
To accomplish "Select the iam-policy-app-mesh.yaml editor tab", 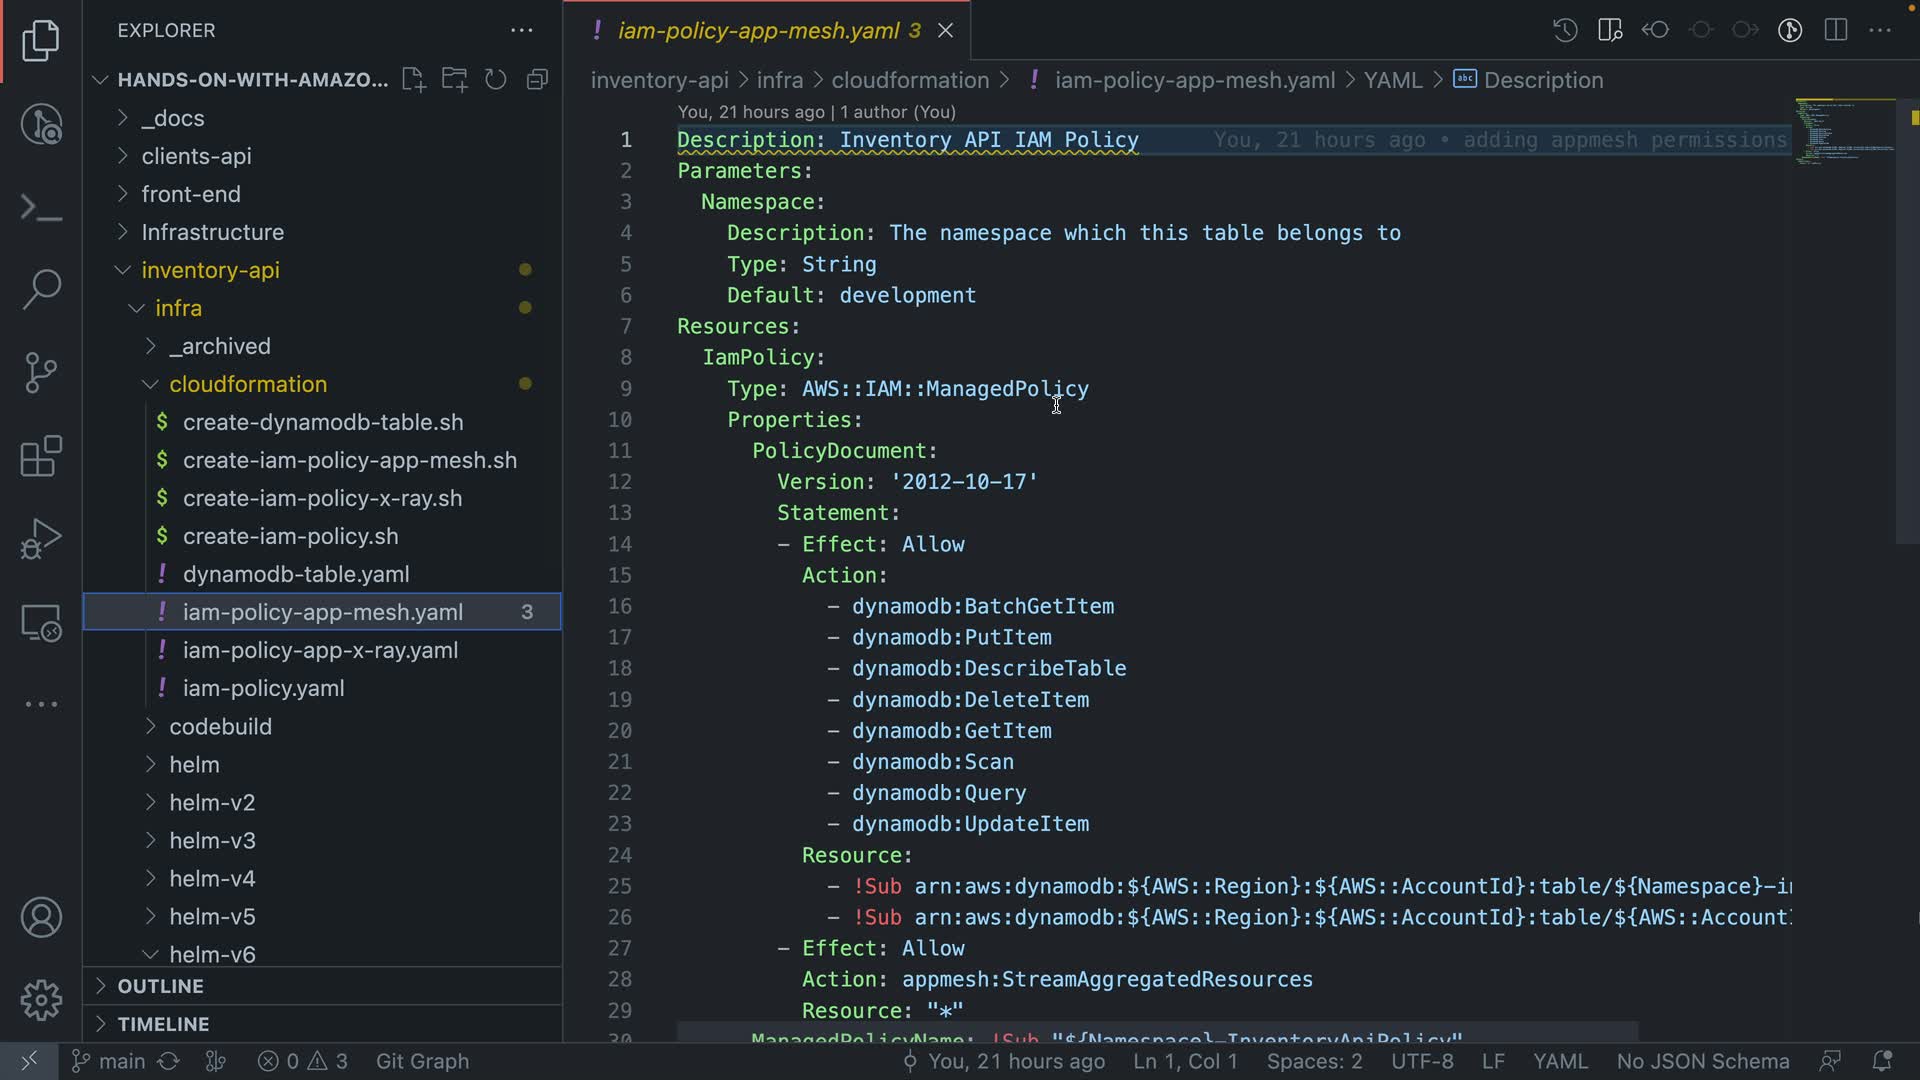I will pyautogui.click(x=758, y=30).
